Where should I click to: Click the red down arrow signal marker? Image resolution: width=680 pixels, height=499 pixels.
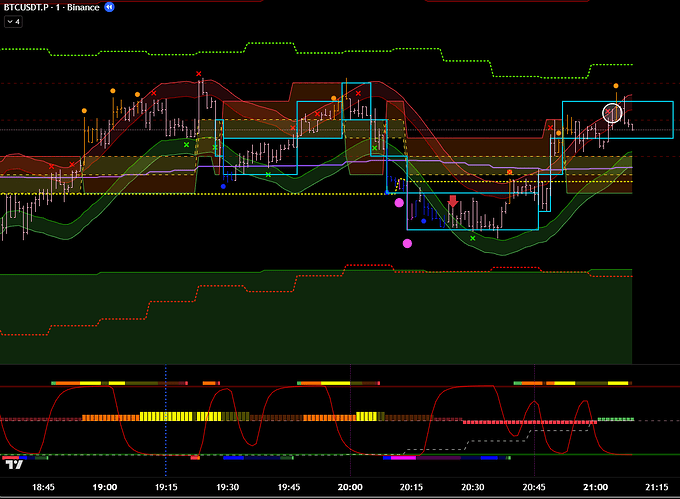[x=453, y=202]
